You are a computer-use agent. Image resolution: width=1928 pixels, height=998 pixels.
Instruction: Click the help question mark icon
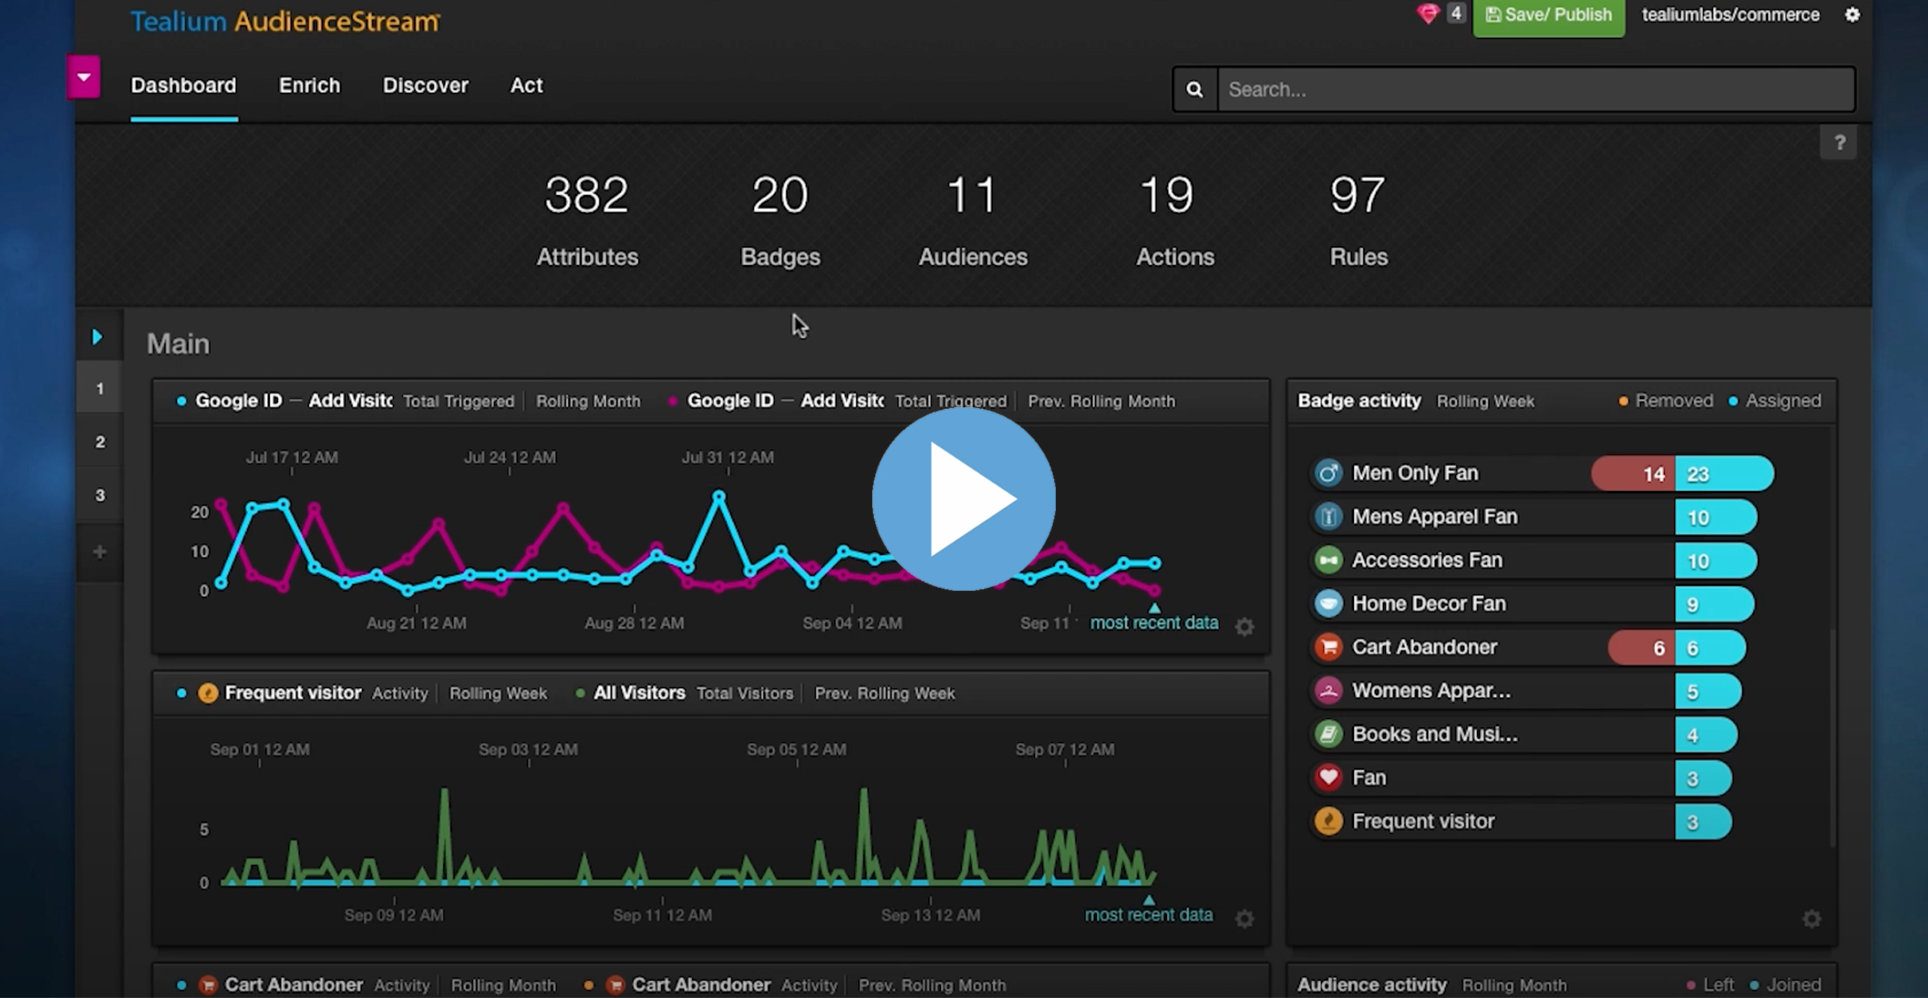click(1839, 143)
